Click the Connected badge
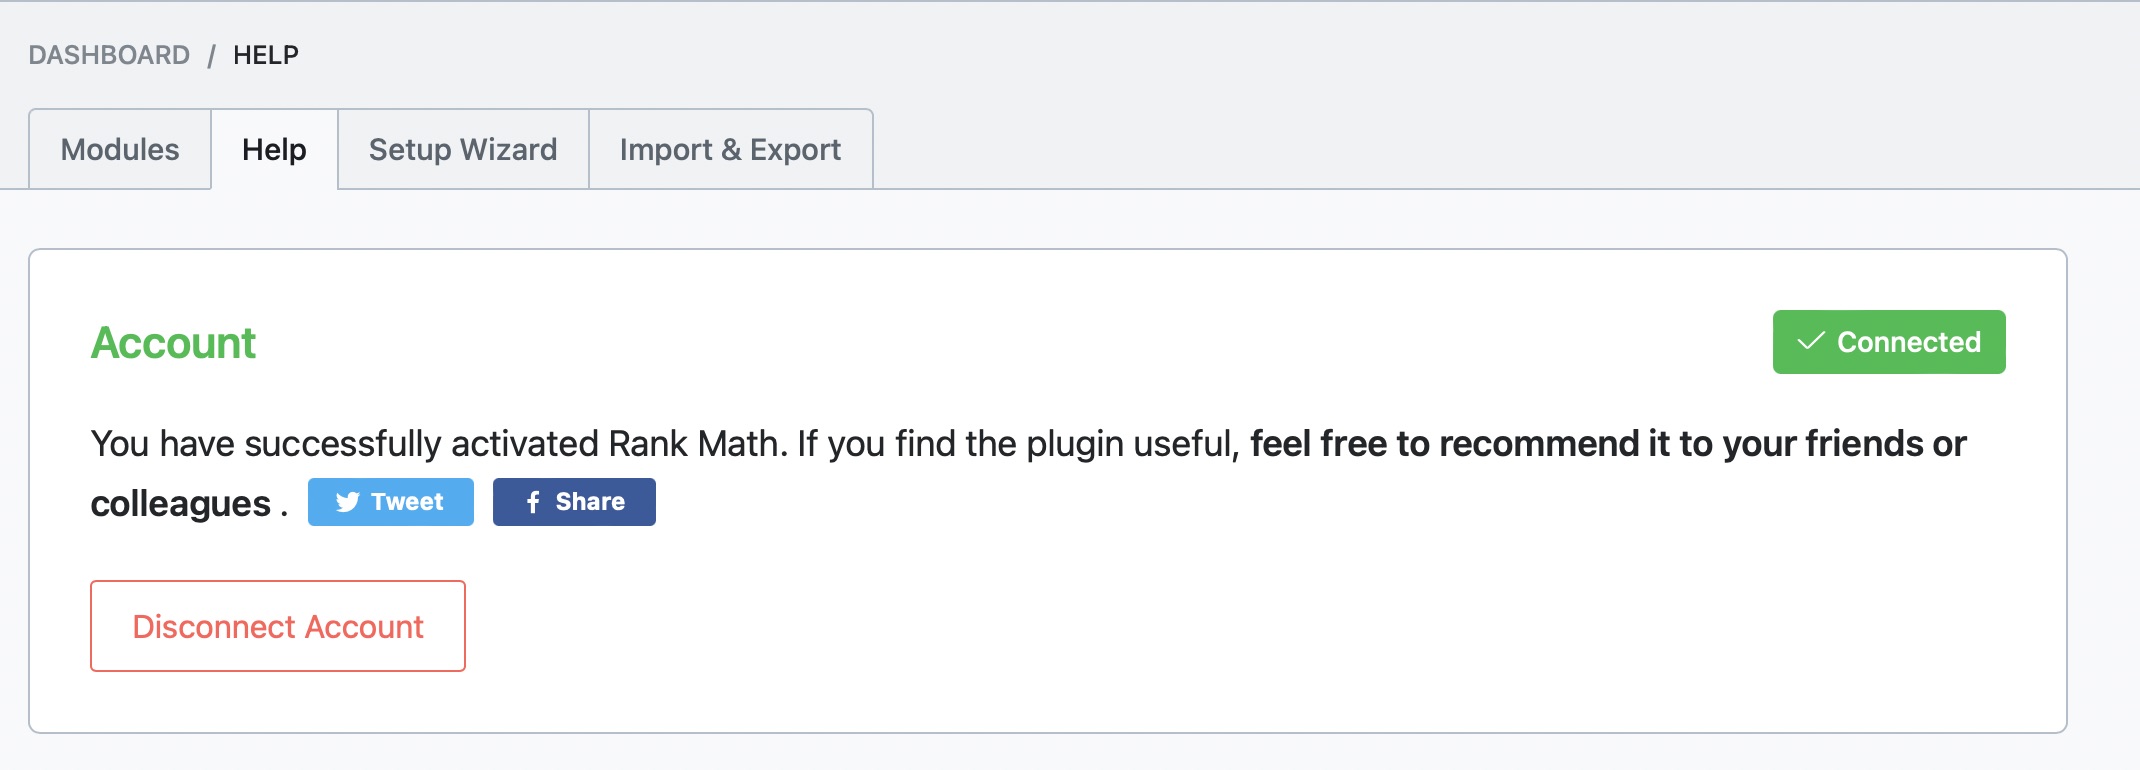Viewport: 2140px width, 770px height. (x=1888, y=341)
